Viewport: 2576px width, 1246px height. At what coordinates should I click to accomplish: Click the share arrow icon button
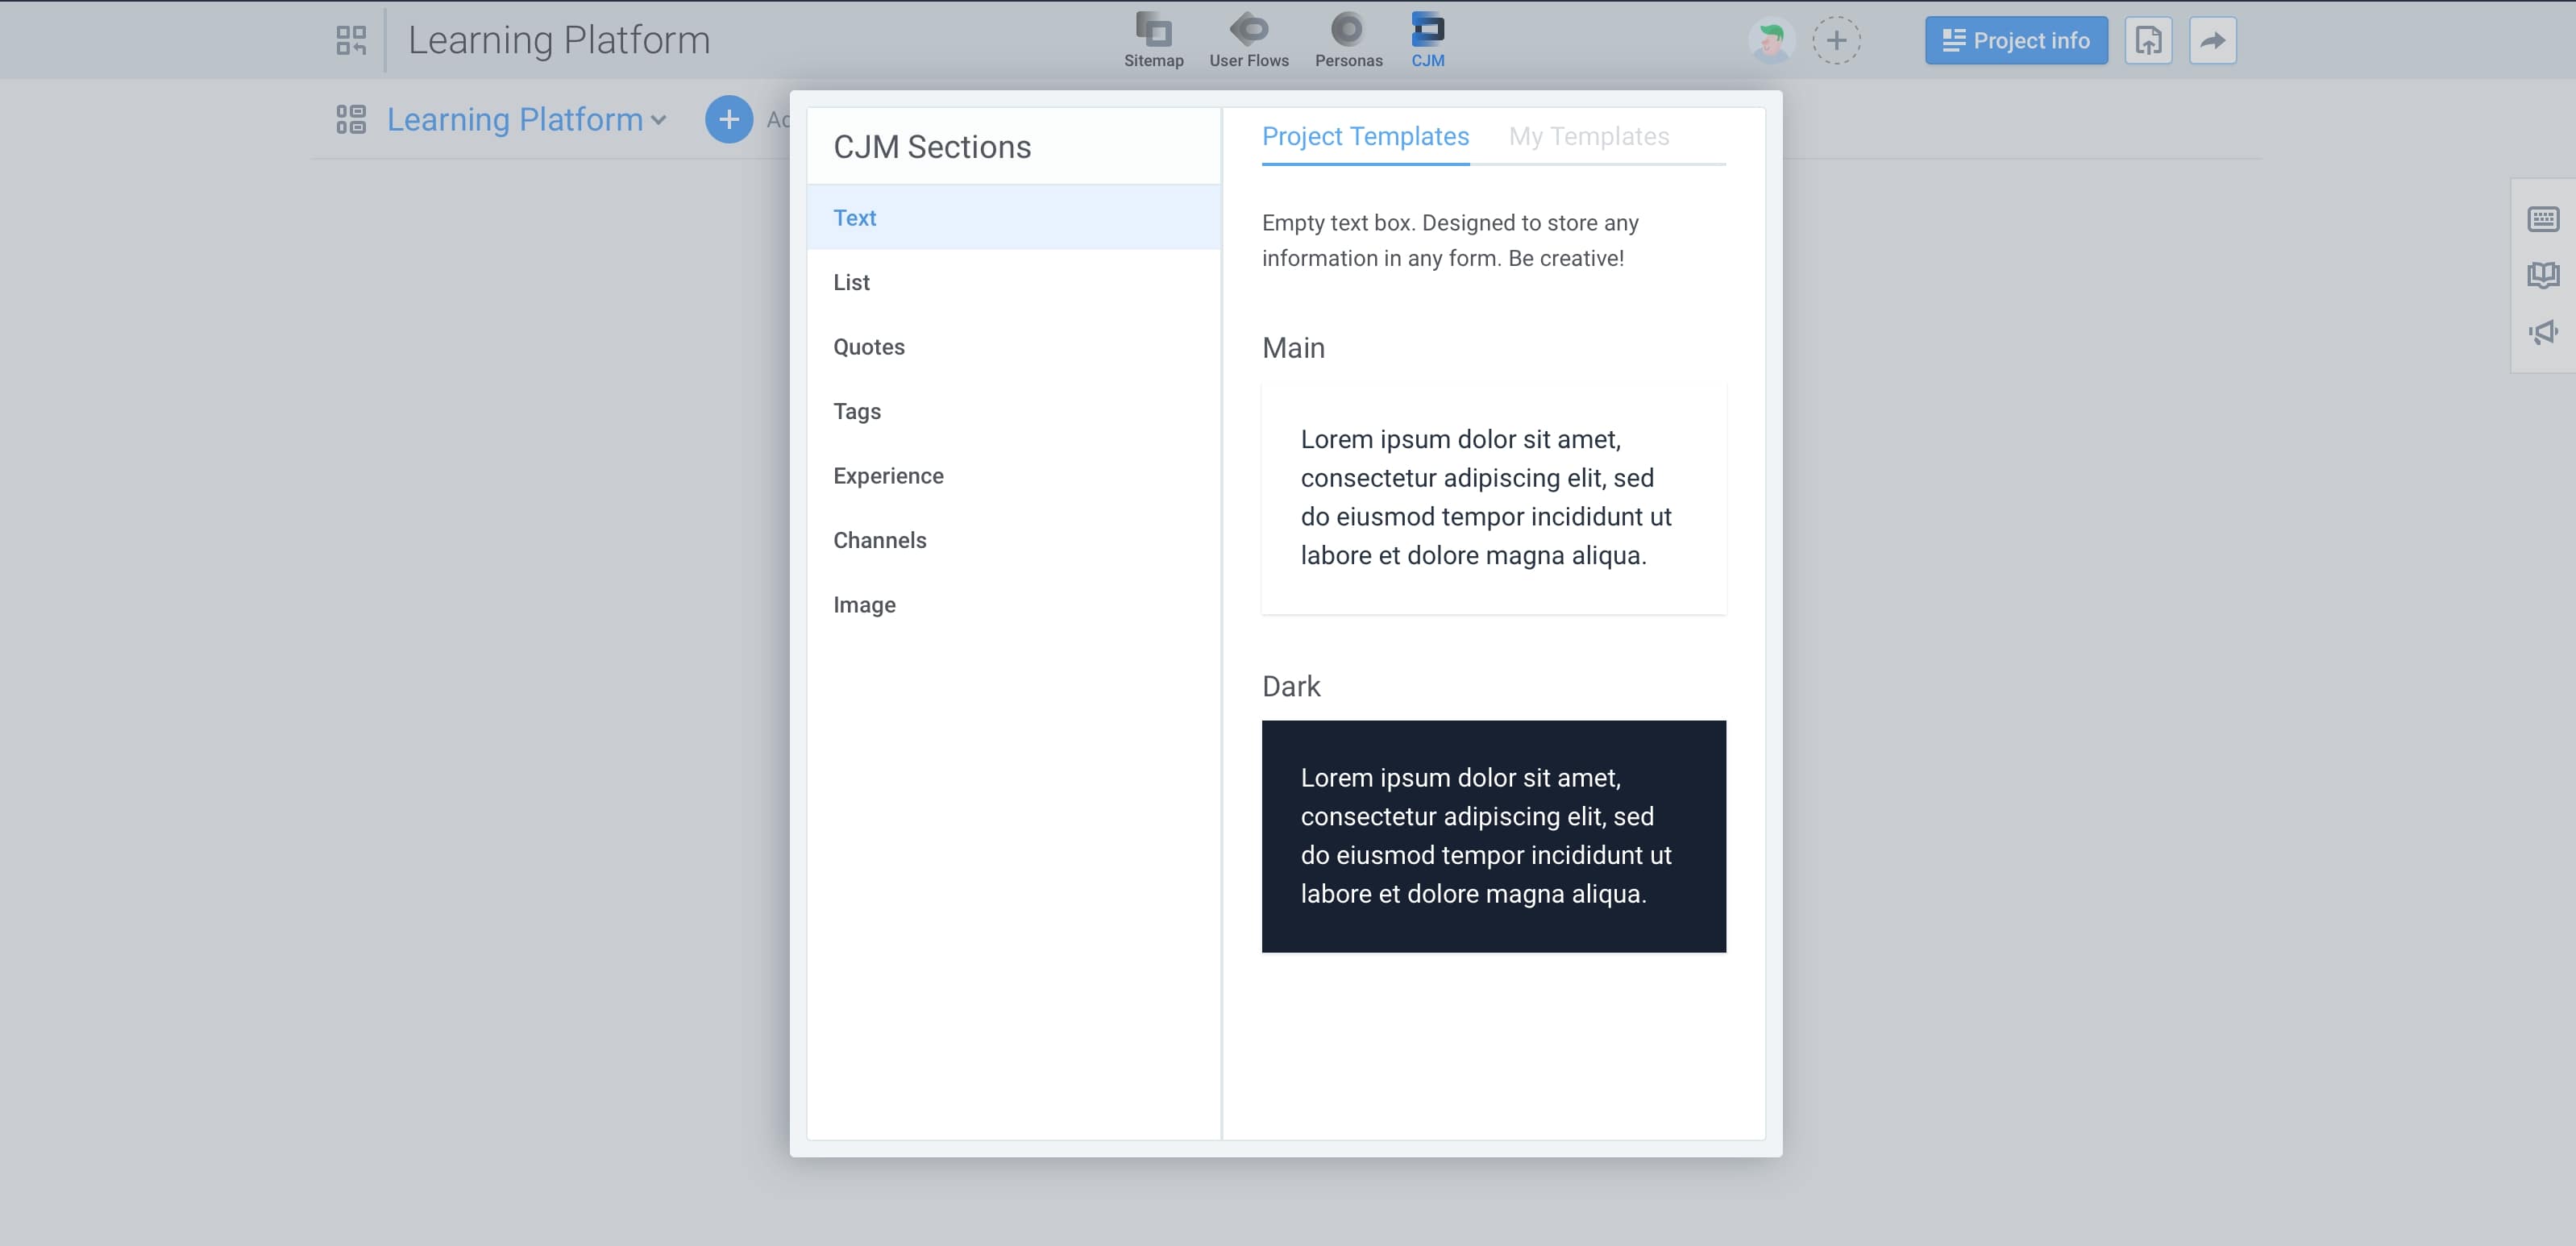click(2212, 41)
